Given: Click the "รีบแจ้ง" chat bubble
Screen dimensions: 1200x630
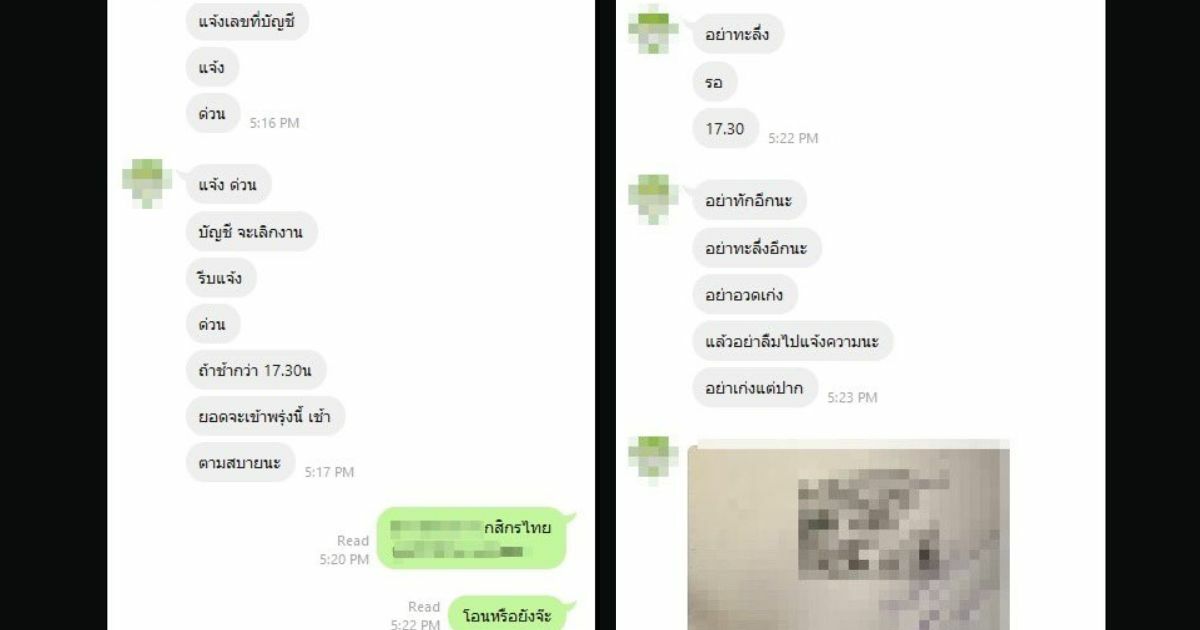Looking at the screenshot, I should click(x=221, y=277).
